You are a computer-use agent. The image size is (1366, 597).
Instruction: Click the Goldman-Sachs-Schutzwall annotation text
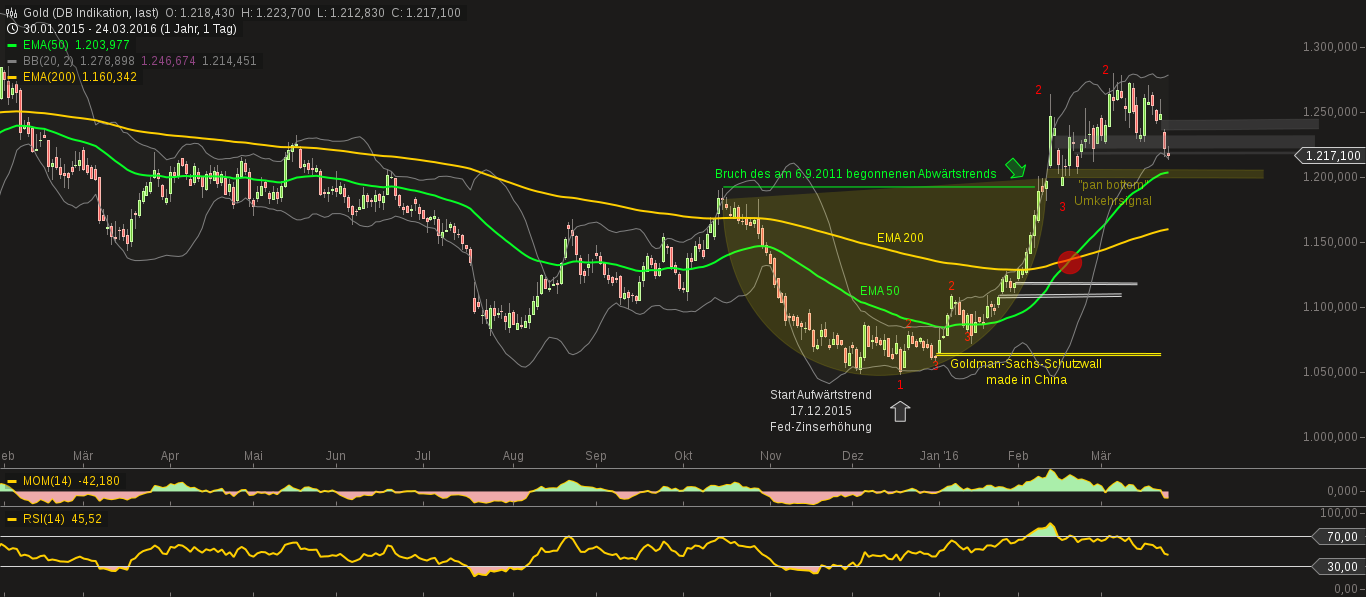click(x=1028, y=364)
